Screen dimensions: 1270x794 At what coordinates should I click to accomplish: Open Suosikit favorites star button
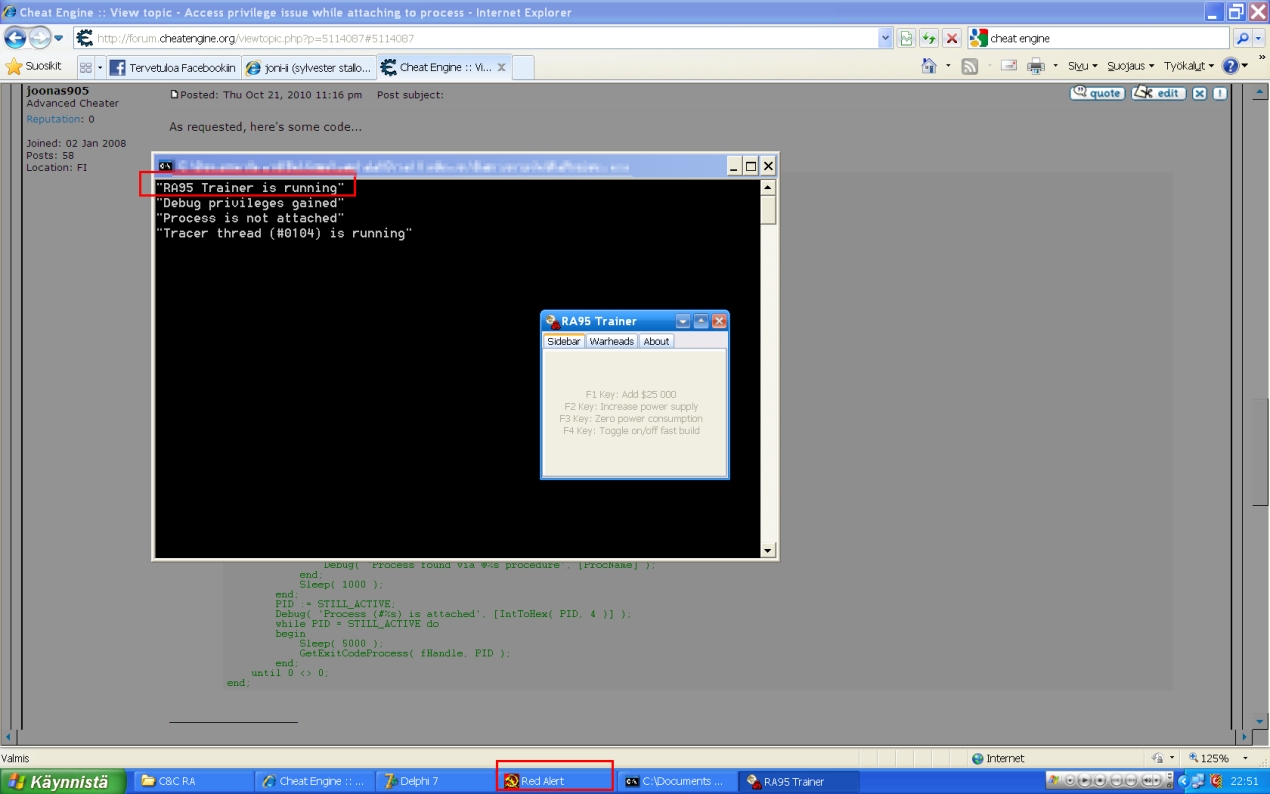(x=34, y=66)
